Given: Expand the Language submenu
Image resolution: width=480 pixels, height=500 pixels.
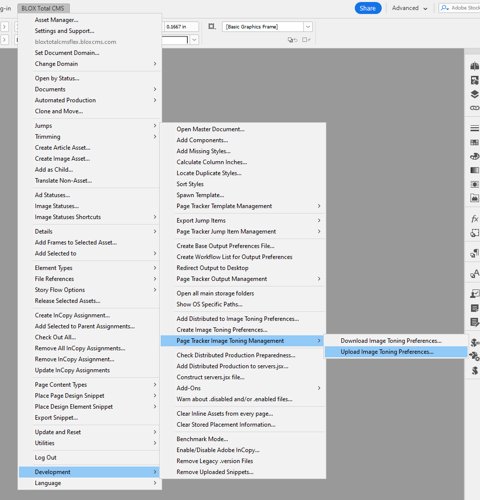Looking at the screenshot, I should coord(90,483).
